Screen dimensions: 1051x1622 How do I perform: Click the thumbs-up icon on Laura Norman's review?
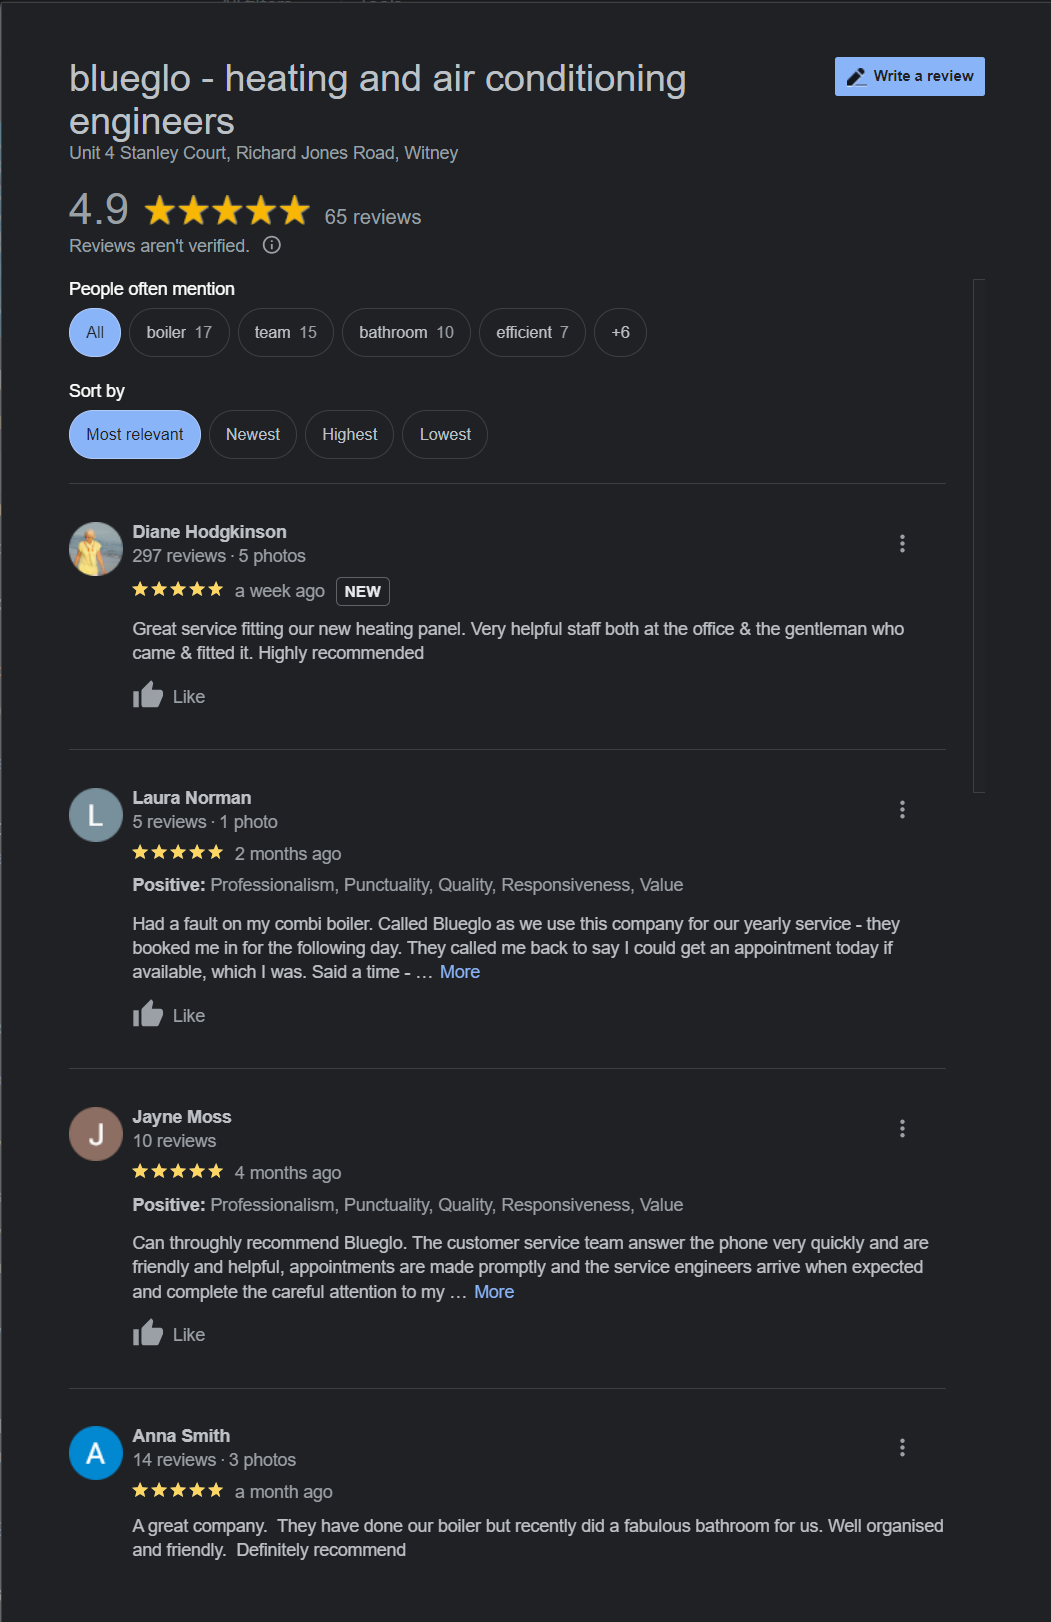147,1014
